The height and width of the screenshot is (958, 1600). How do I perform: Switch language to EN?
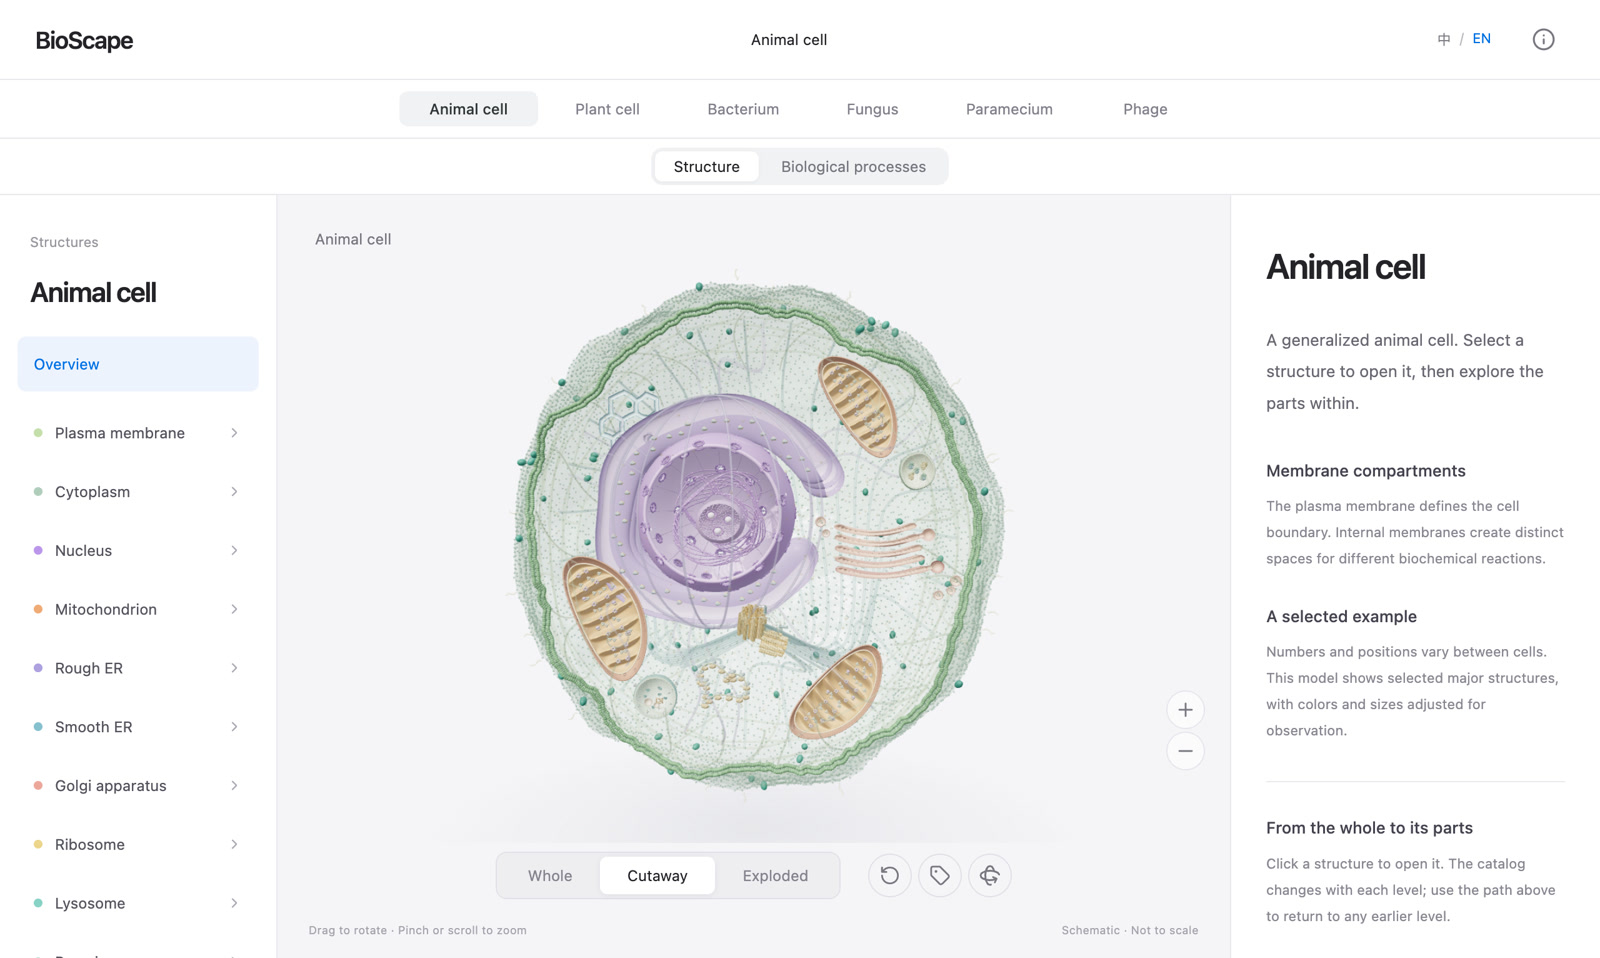pyautogui.click(x=1481, y=39)
